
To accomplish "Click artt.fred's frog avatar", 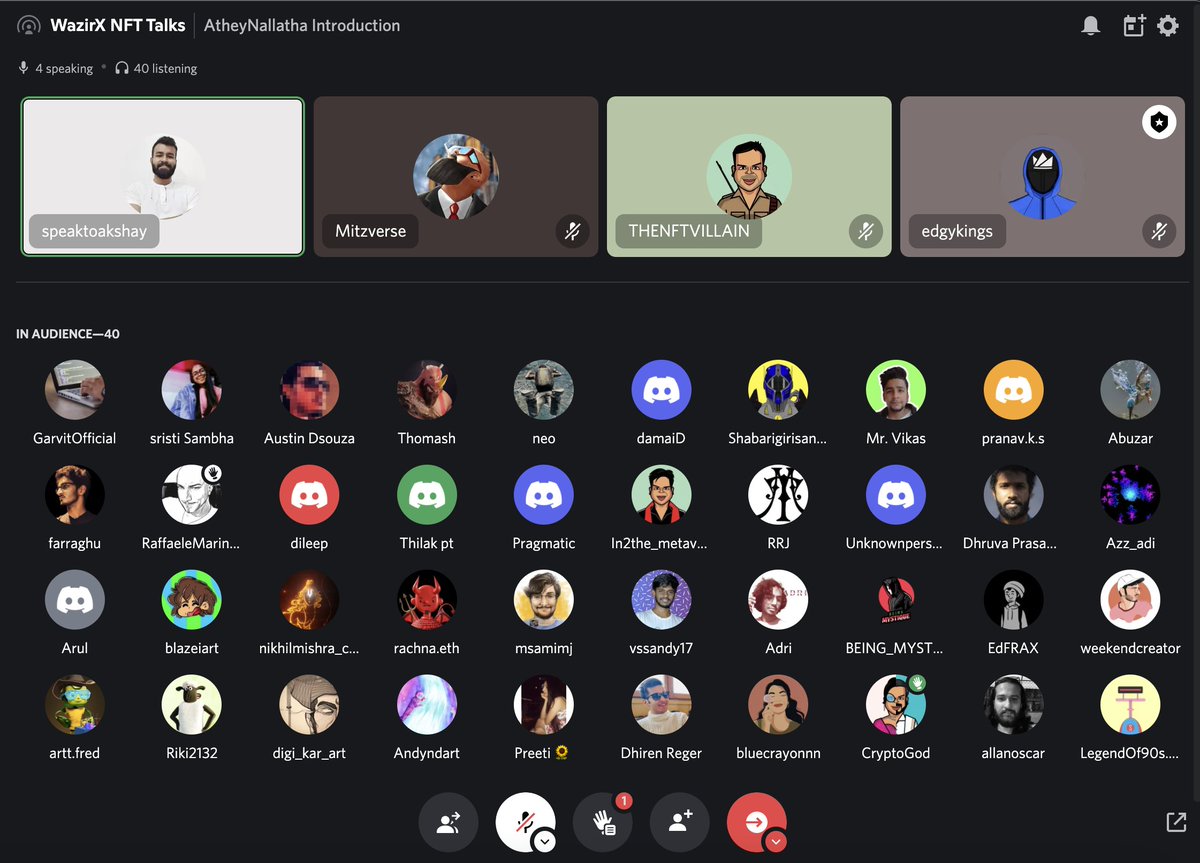I will 75,705.
